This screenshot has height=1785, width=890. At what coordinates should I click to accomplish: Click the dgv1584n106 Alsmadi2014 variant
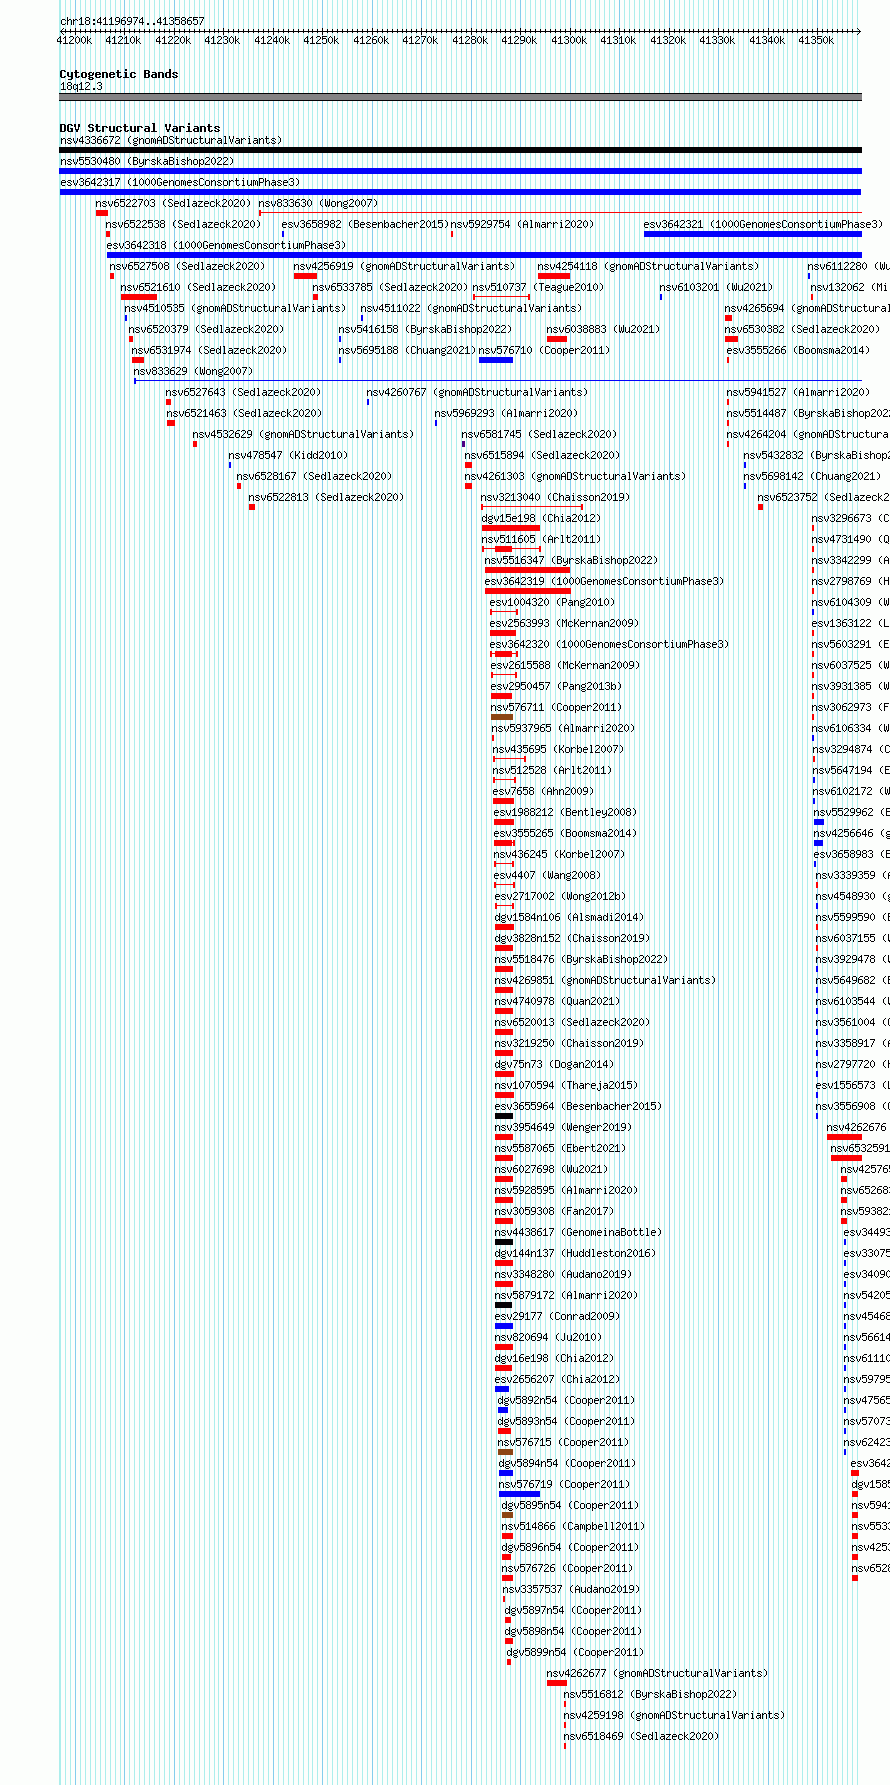[569, 917]
